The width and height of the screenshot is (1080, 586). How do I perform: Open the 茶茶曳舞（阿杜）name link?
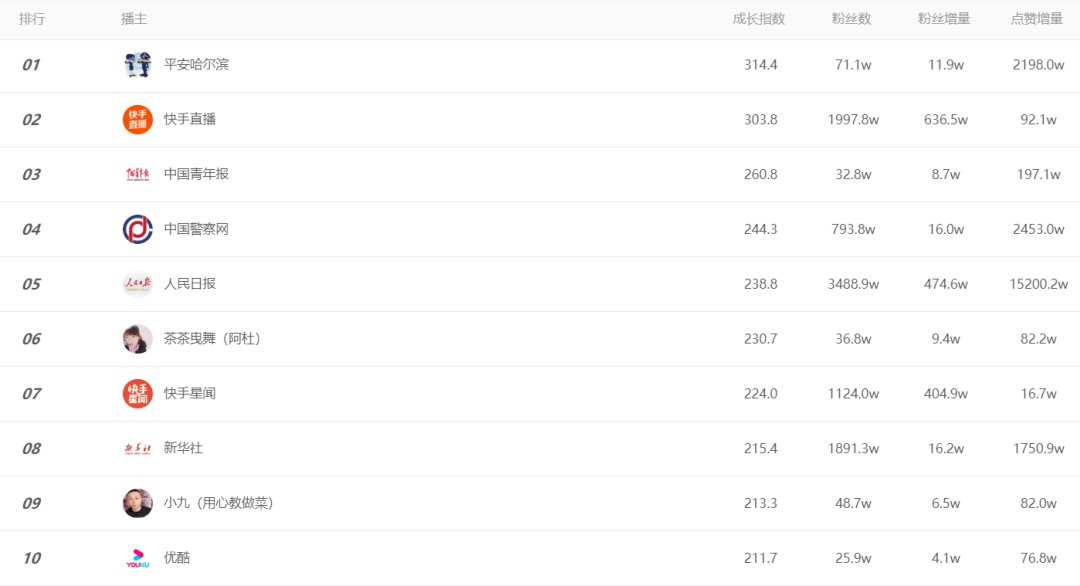point(212,339)
